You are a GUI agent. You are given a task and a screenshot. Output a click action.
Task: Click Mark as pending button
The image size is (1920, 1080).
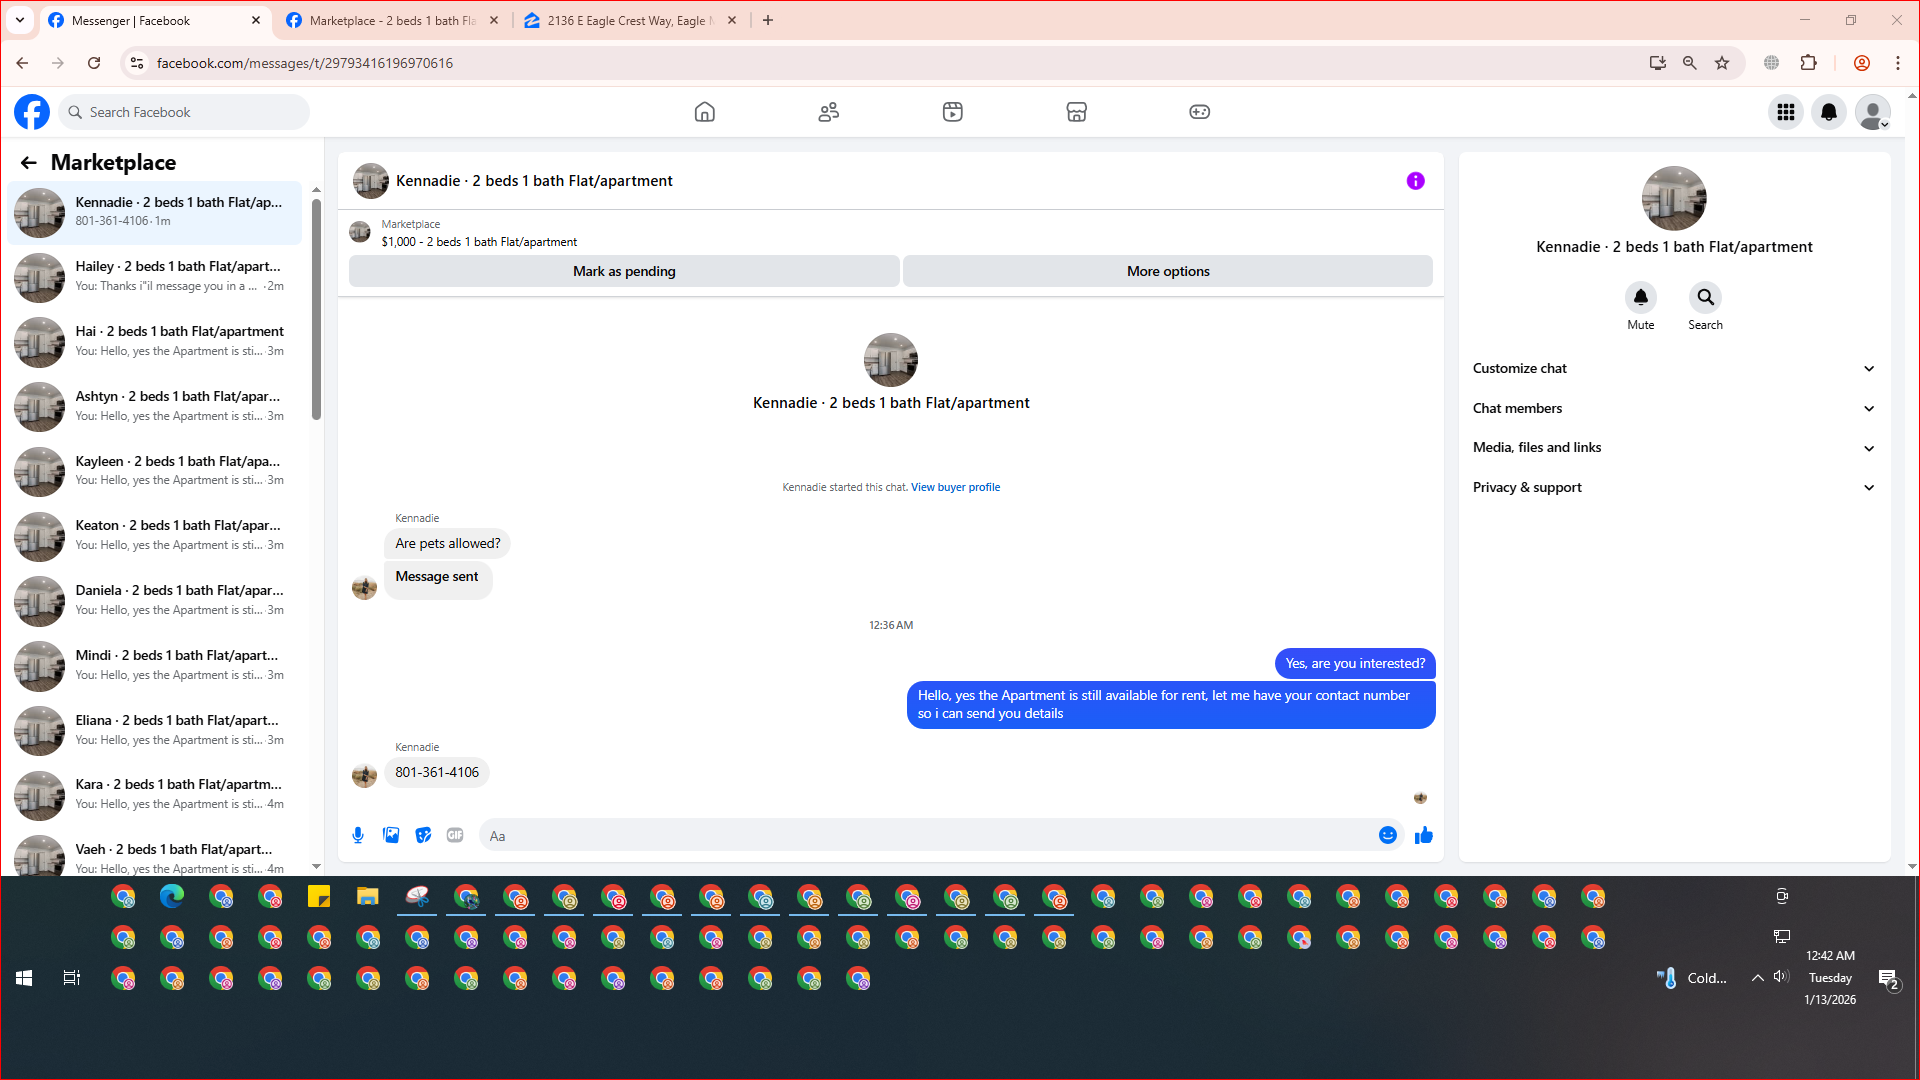624,271
